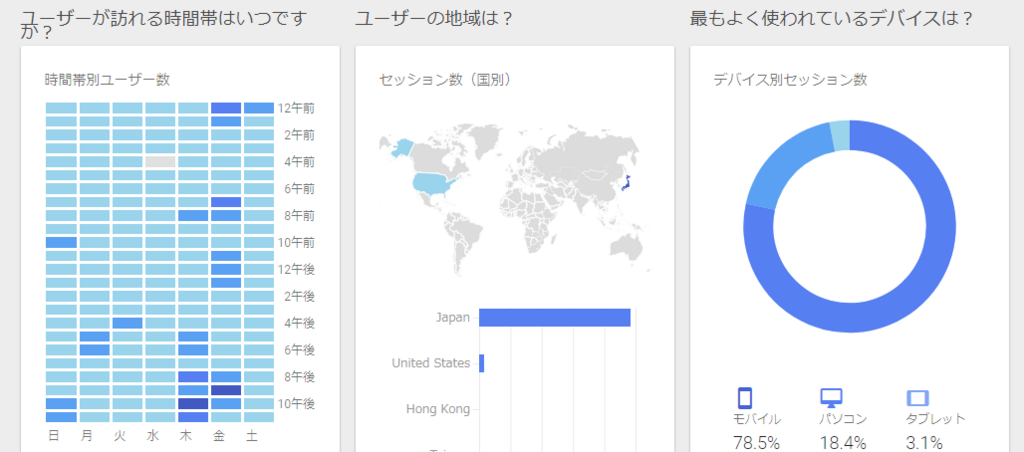The height and width of the screenshot is (452, 1024).
Task: Click the Sunday 10午前 heatmap cell
Action: tap(61, 242)
